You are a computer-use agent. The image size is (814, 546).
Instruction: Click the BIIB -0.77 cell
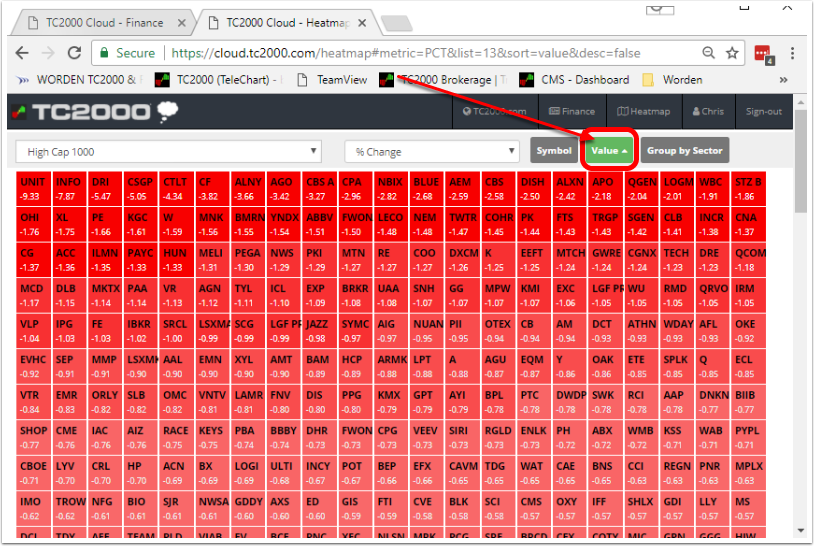pyautogui.click(x=750, y=402)
